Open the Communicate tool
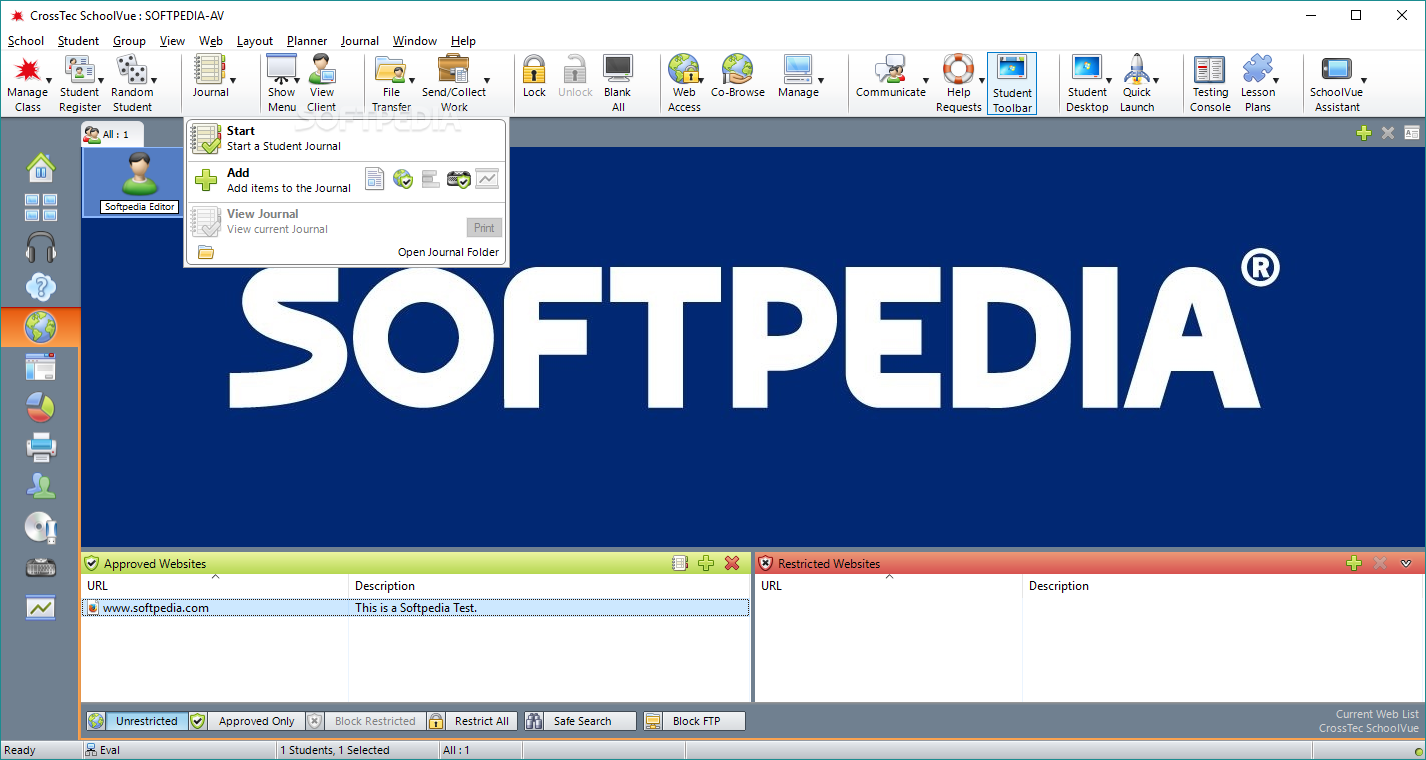The width and height of the screenshot is (1426, 760). [891, 77]
